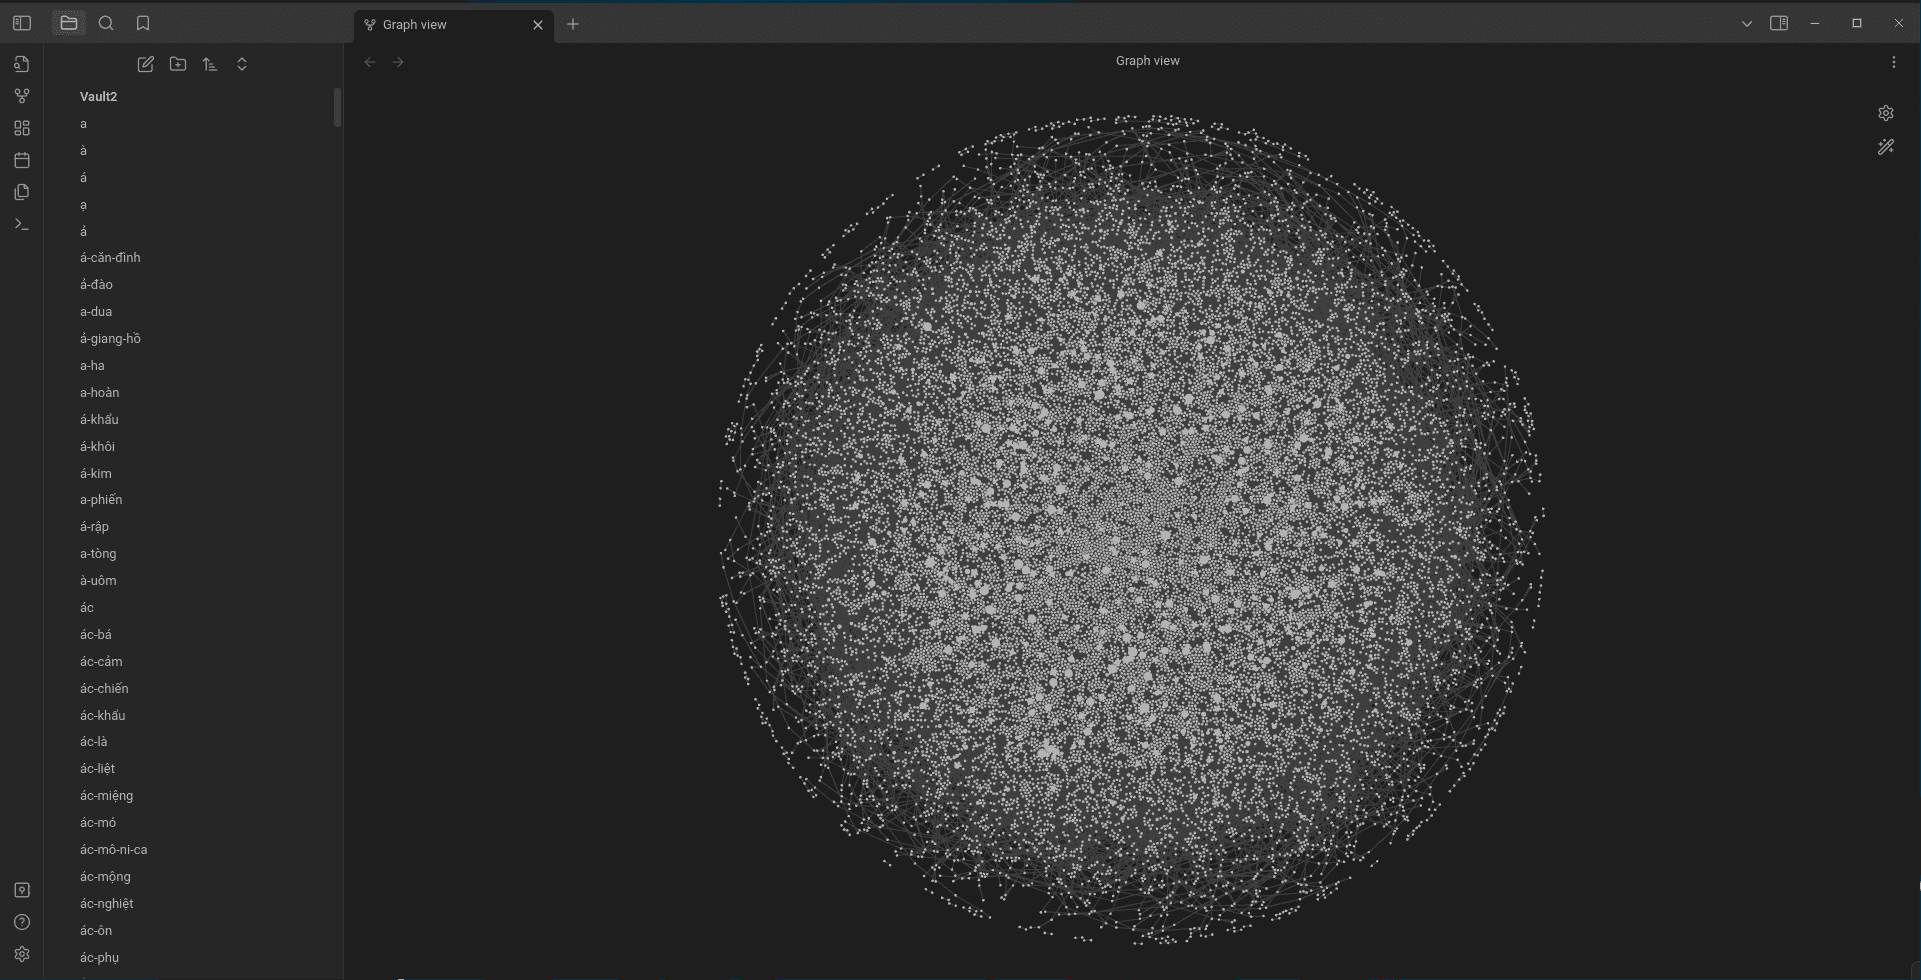Toggle the left sidebar
Image resolution: width=1921 pixels, height=980 pixels.
22,23
